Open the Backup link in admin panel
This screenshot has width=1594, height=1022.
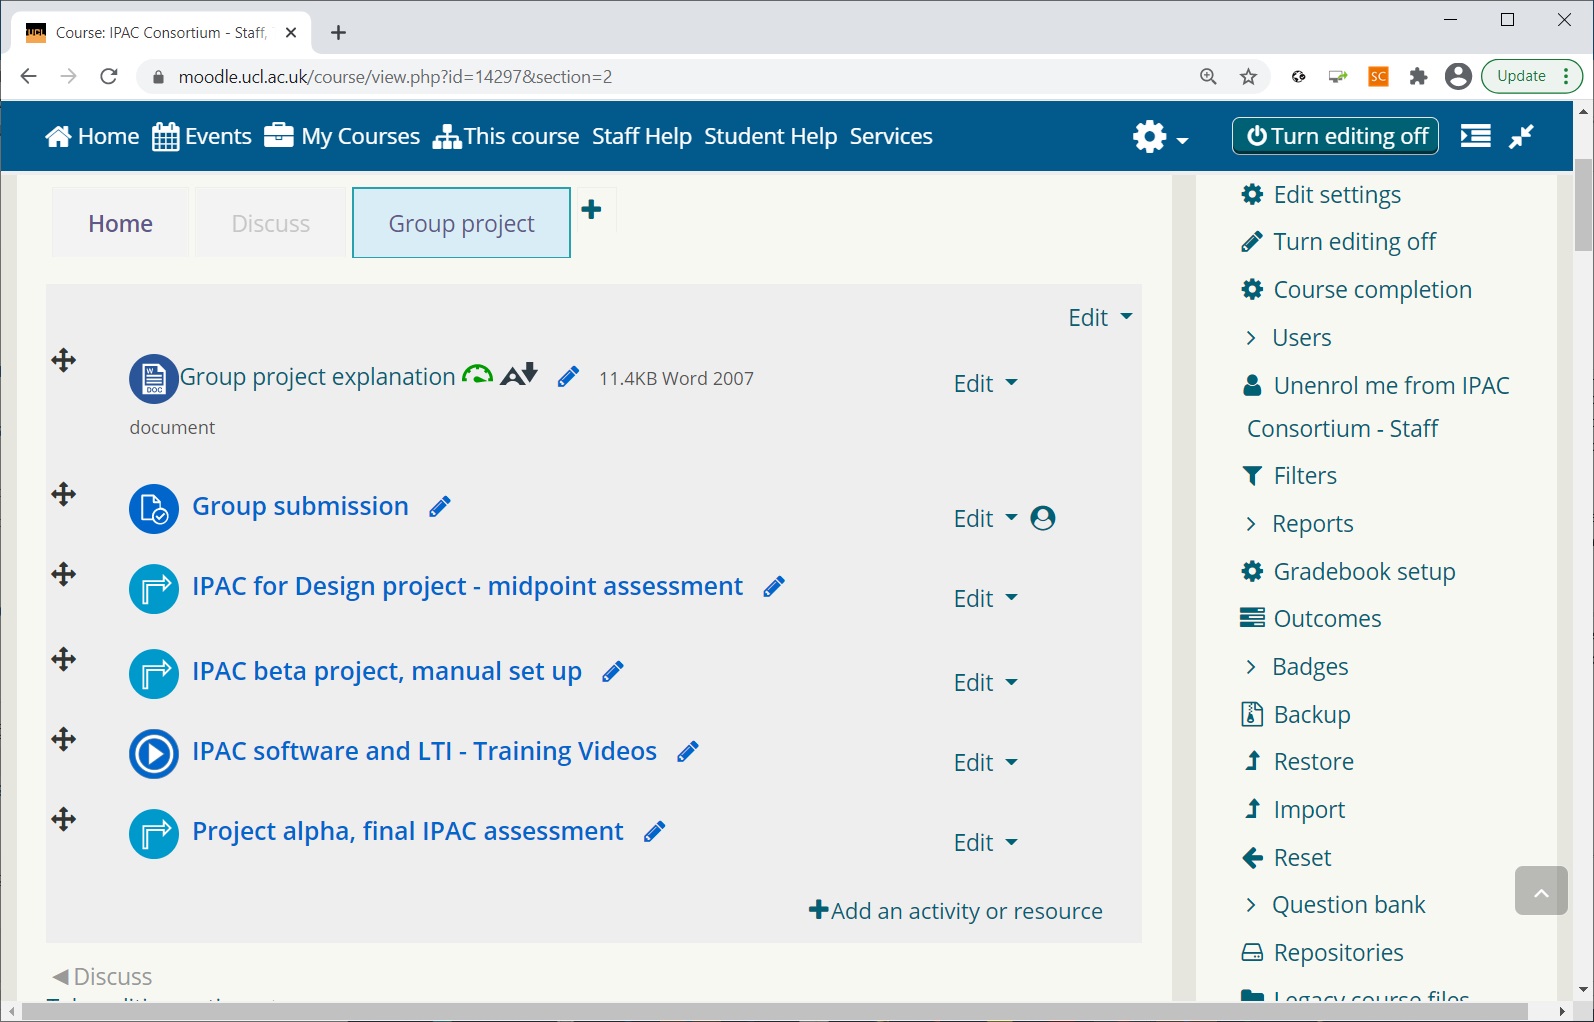(x=1296, y=715)
